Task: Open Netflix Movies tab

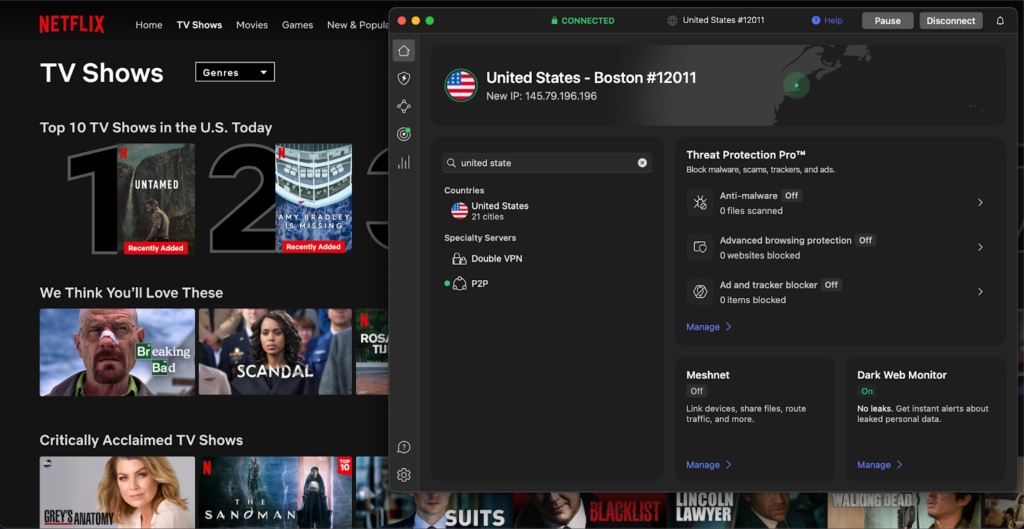Action: [252, 25]
